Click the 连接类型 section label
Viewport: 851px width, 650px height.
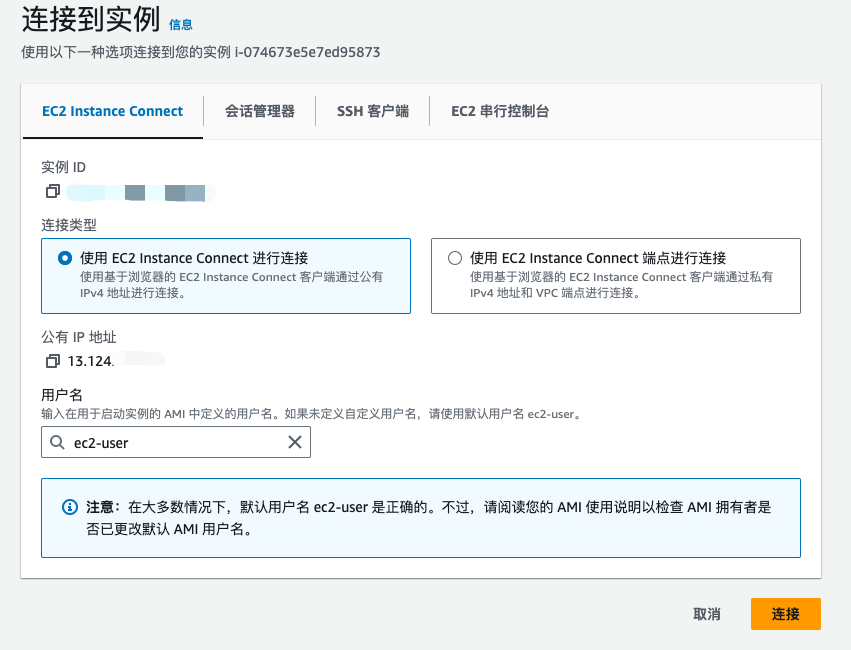[x=69, y=225]
